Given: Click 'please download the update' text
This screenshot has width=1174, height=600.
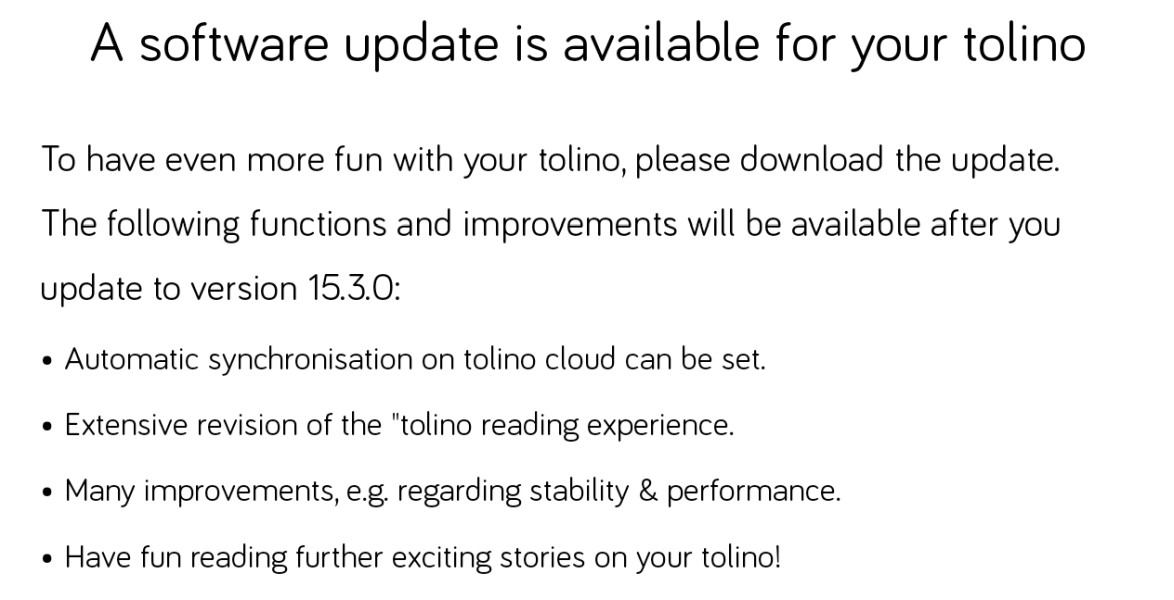Looking at the screenshot, I should pyautogui.click(x=848, y=160).
